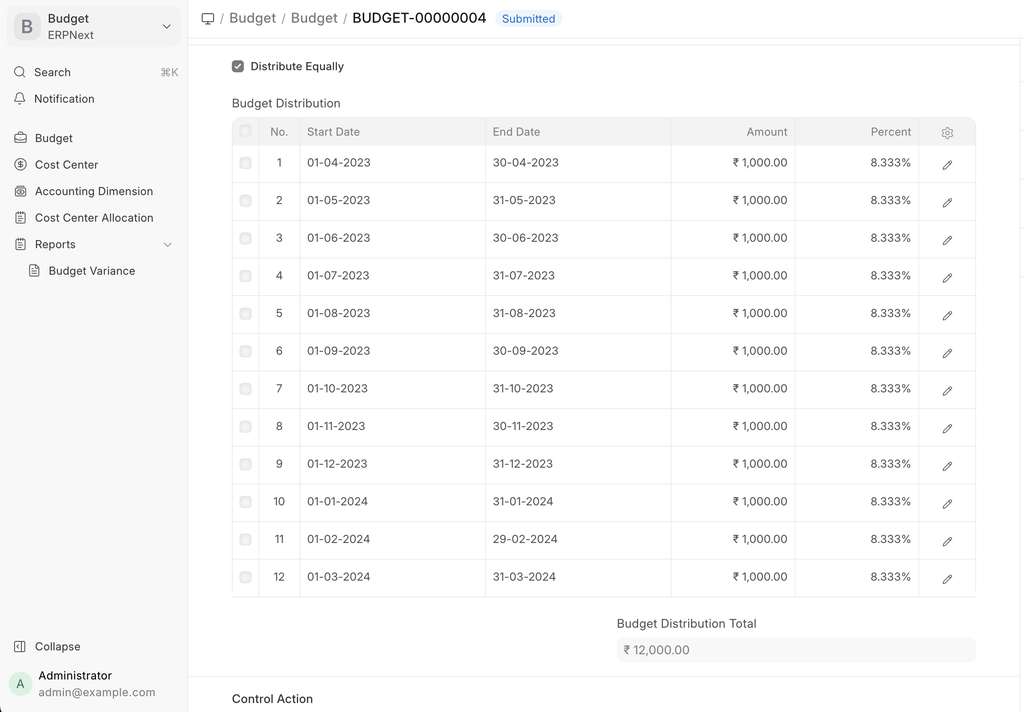Click the Collapse sidebar icon
This screenshot has width=1024, height=712.
click(20, 647)
